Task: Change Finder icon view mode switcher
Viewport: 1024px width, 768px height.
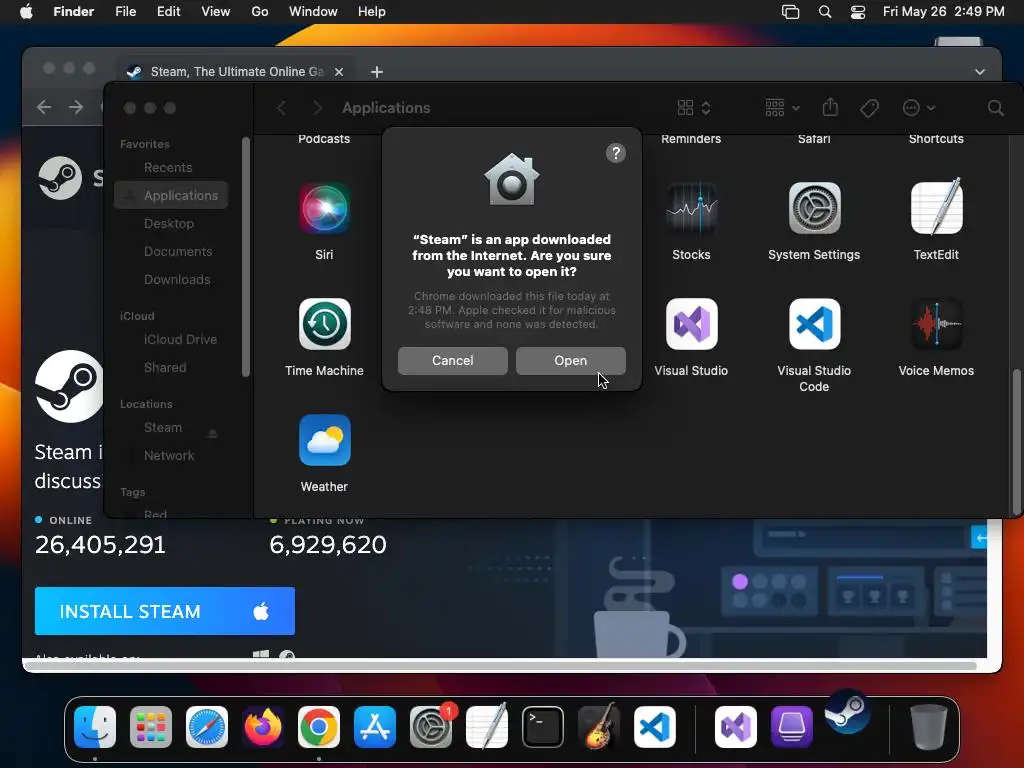Action: click(x=694, y=108)
